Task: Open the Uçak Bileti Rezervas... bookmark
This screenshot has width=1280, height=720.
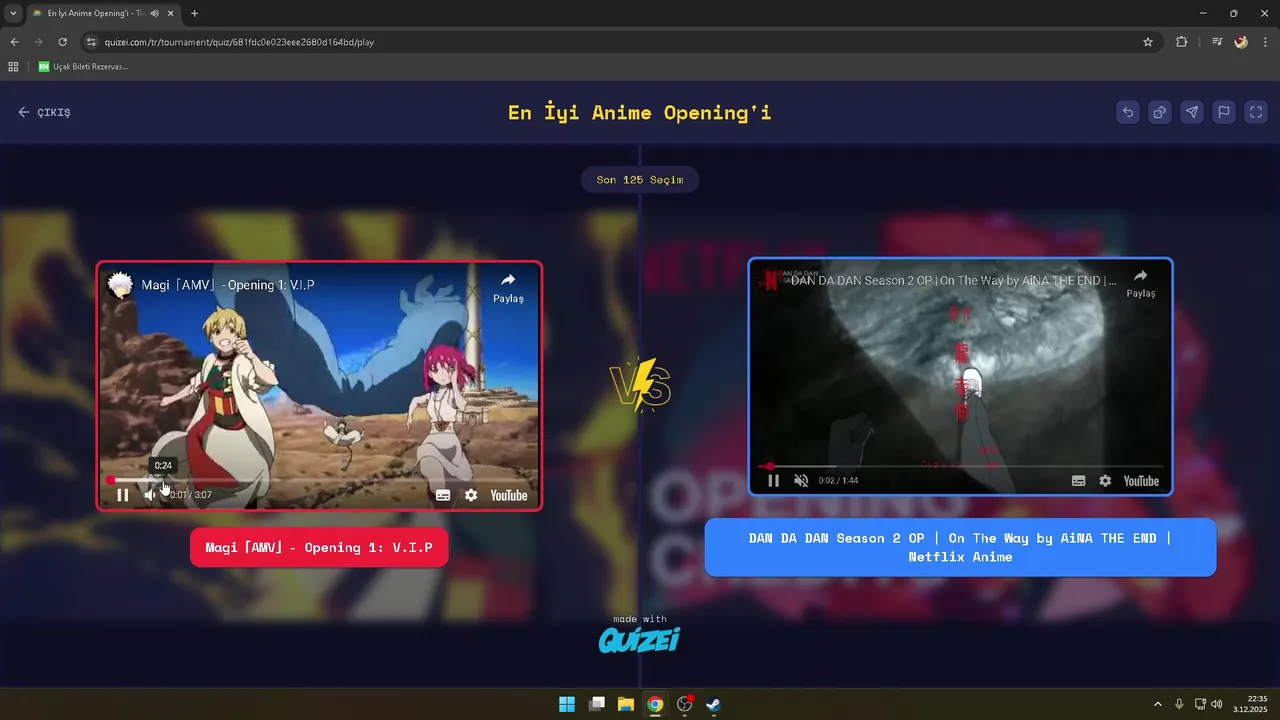Action: click(83, 67)
